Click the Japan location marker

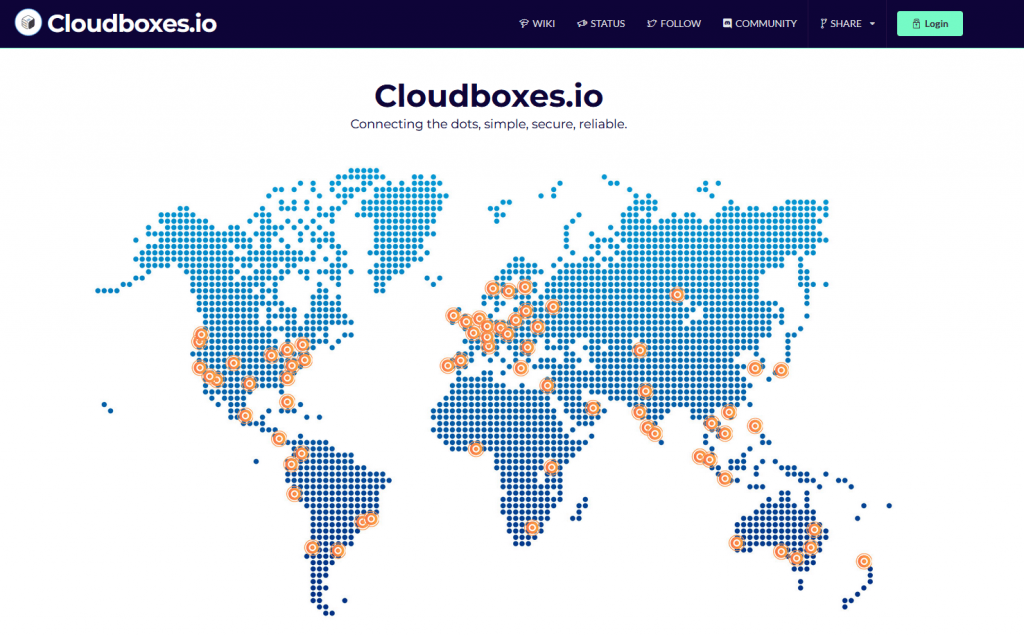[x=780, y=370]
